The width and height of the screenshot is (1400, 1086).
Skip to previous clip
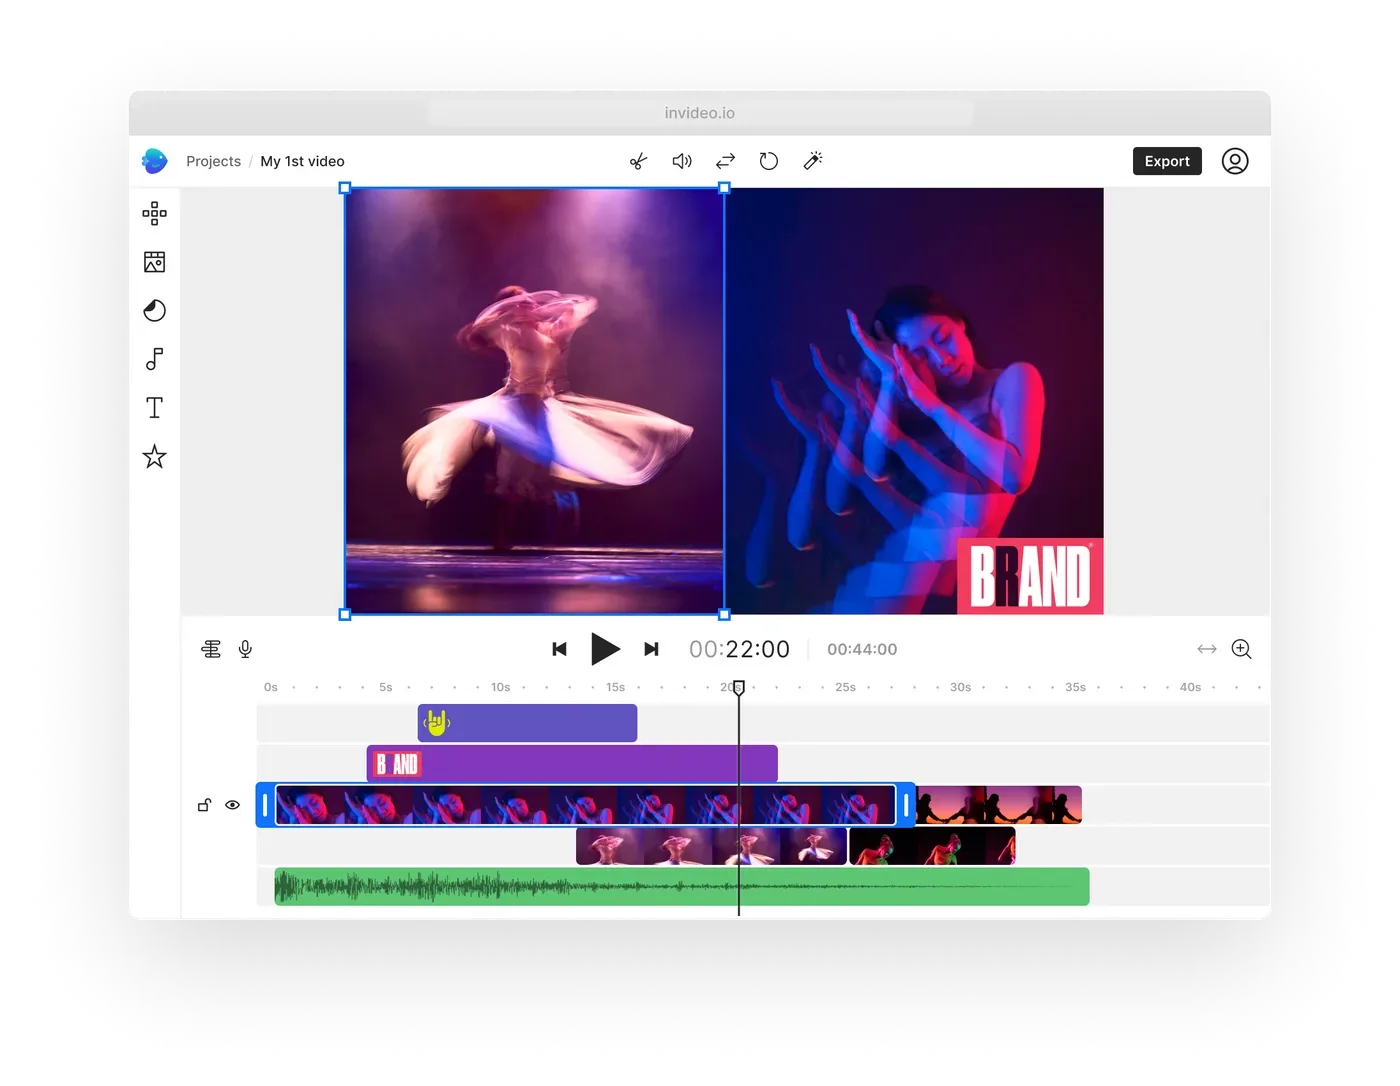point(560,649)
